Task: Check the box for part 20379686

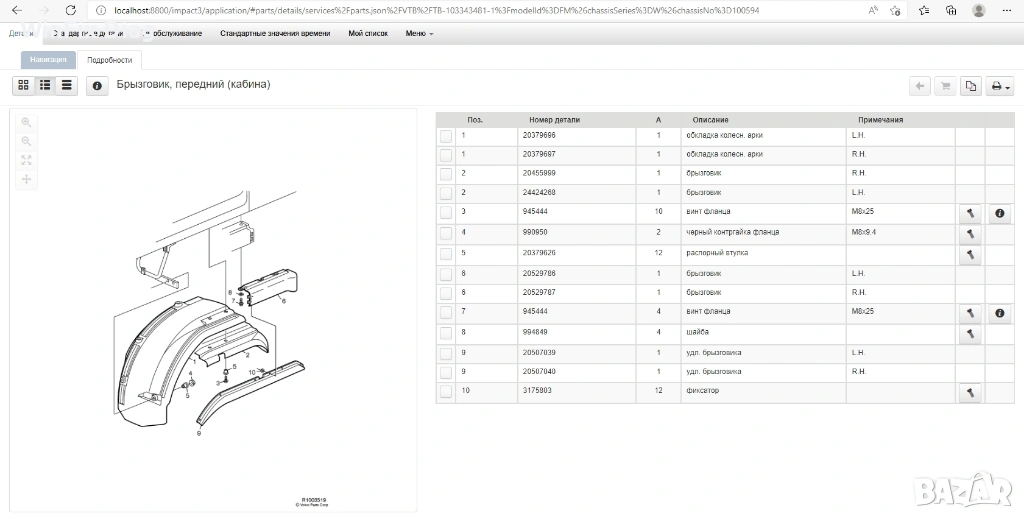Action: point(446,136)
